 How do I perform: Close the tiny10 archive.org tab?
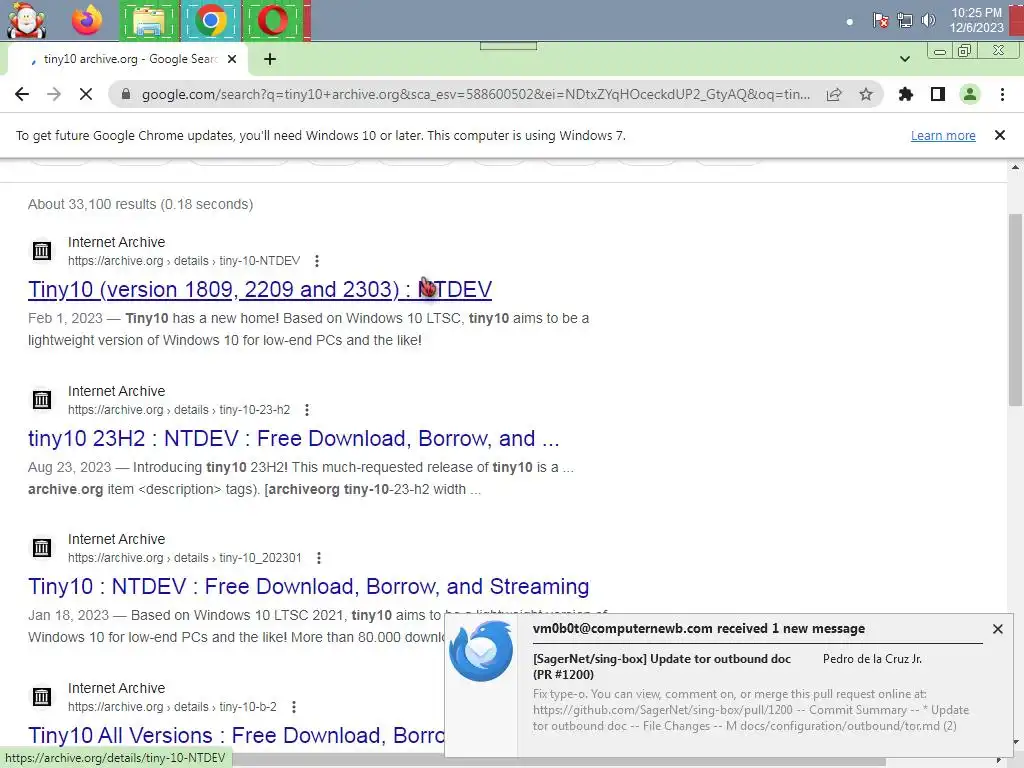coord(232,59)
